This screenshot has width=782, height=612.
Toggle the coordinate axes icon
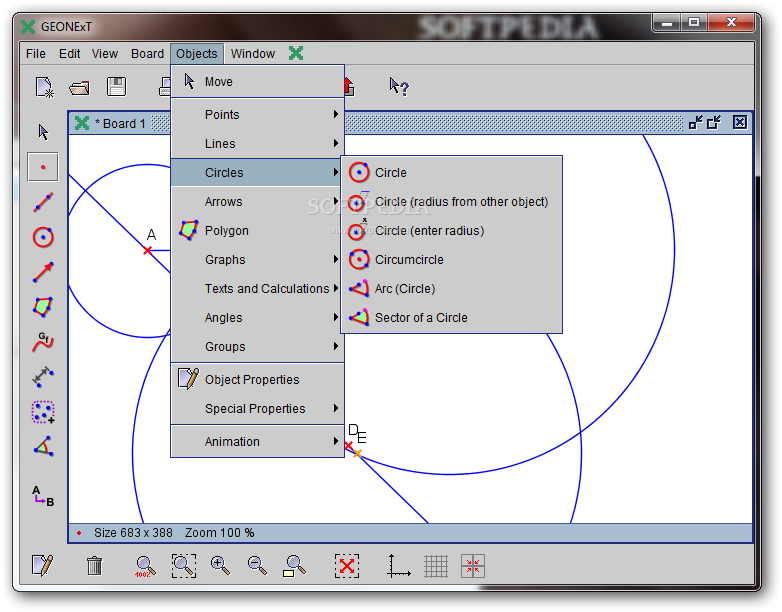click(x=398, y=566)
